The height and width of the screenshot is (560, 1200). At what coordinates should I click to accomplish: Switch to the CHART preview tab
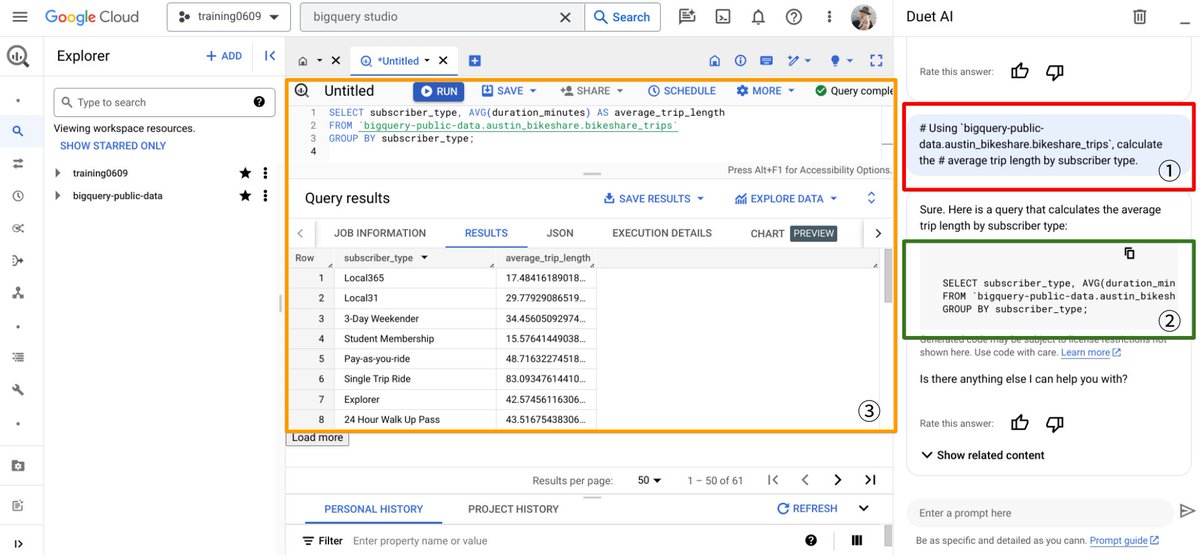coord(792,233)
